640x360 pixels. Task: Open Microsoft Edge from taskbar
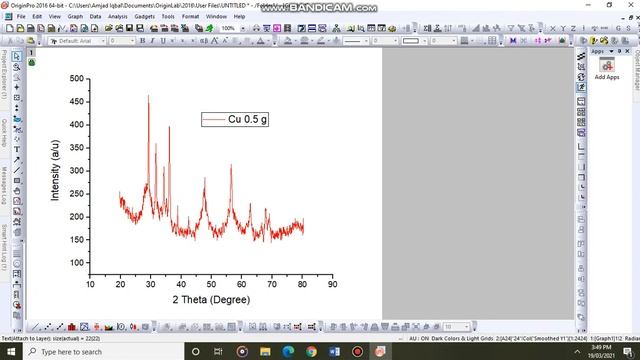coord(288,351)
